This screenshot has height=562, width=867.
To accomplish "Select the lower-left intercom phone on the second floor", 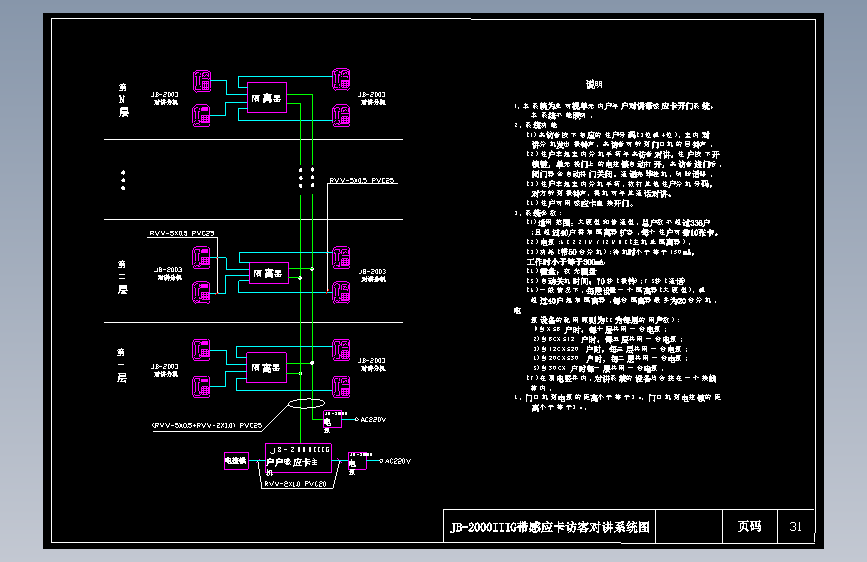I will point(201,293).
